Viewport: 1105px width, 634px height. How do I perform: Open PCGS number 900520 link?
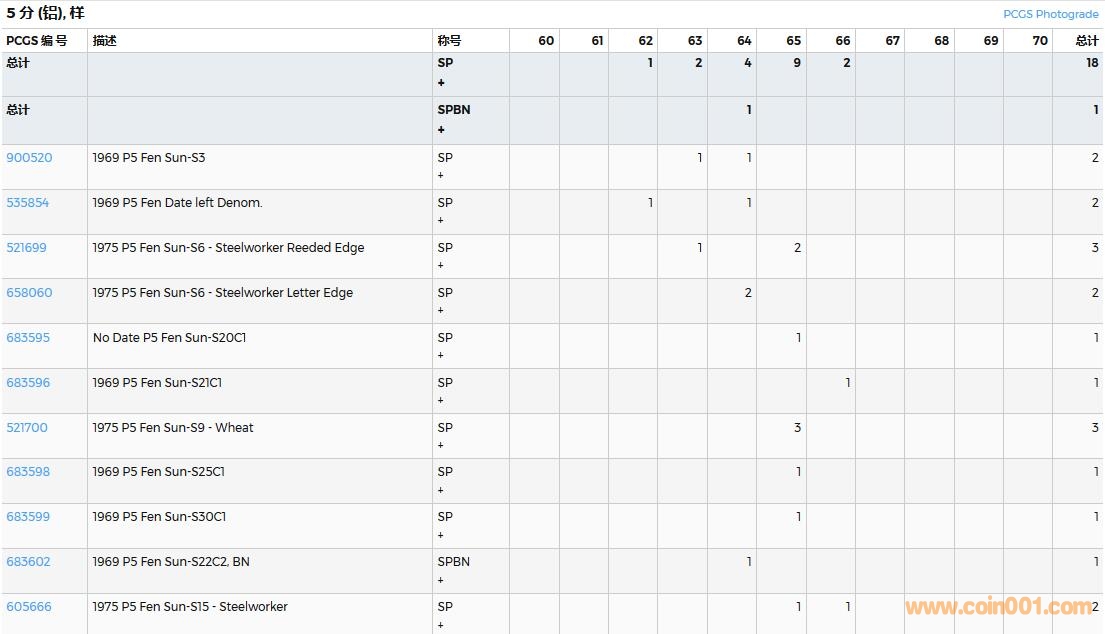pyautogui.click(x=29, y=158)
